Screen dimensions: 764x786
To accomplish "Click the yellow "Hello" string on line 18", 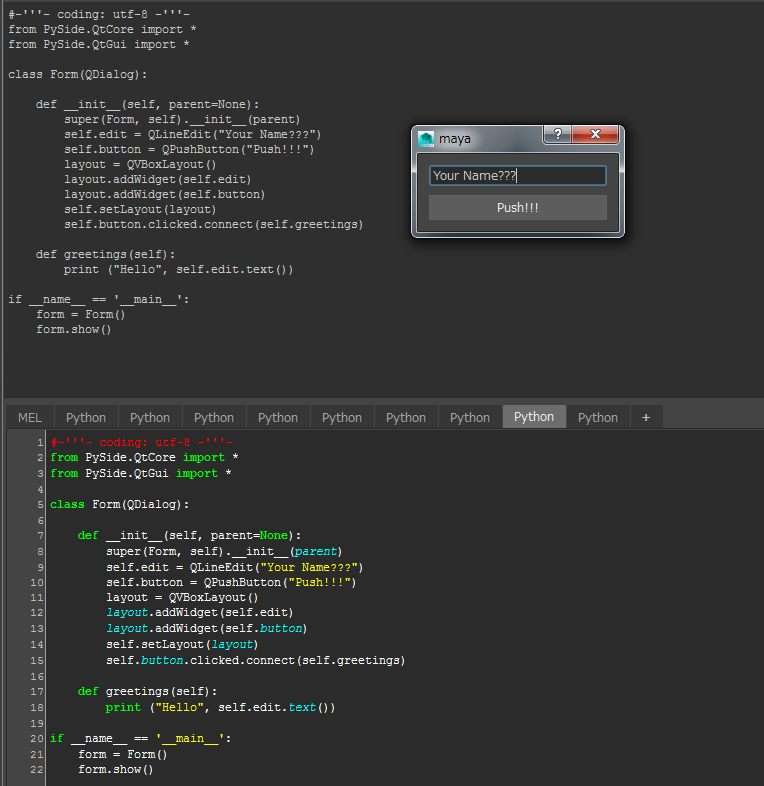I will tap(179, 707).
